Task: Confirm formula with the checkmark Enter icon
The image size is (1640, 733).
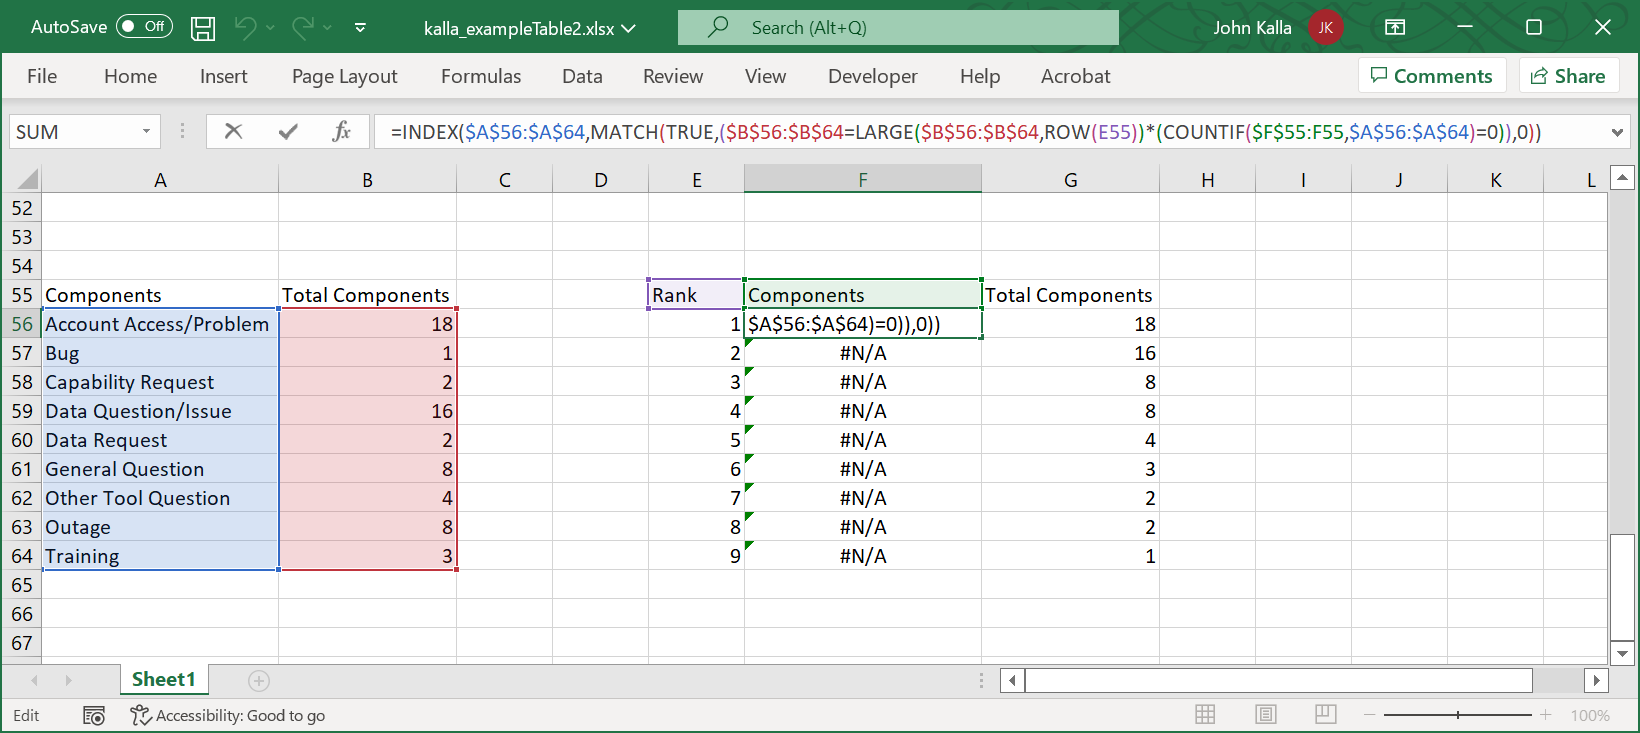Action: (288, 131)
